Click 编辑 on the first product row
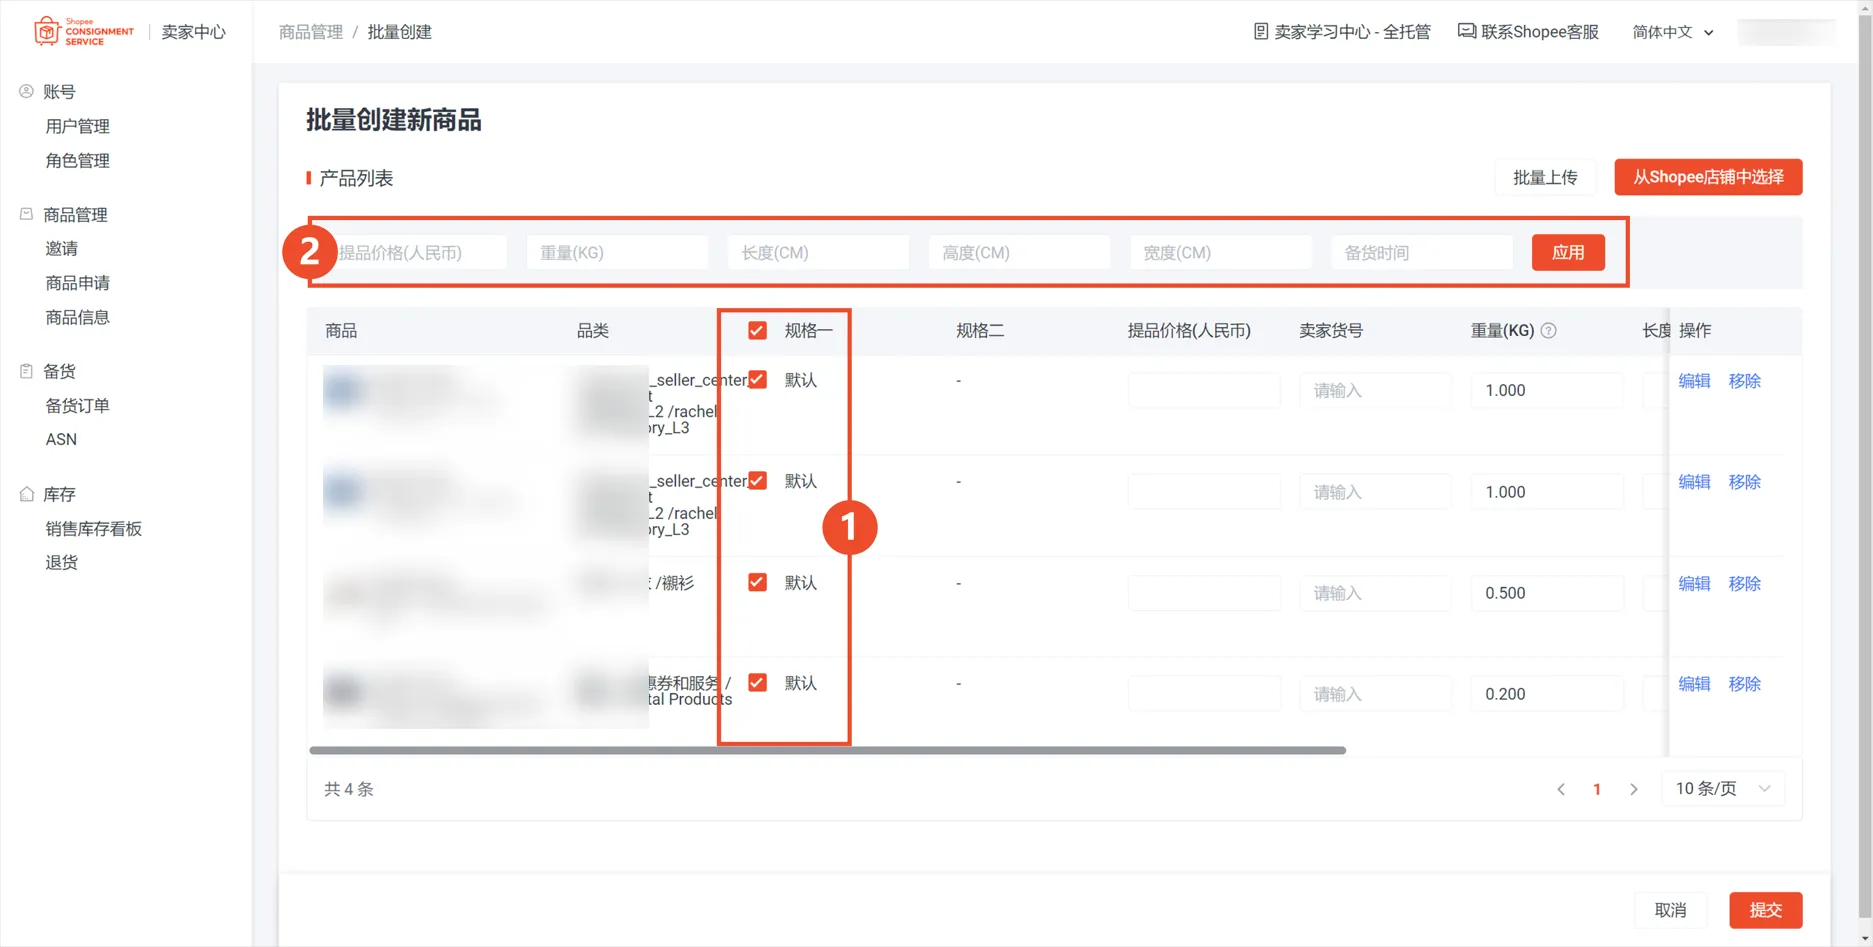The height and width of the screenshot is (947, 1873). point(1694,380)
